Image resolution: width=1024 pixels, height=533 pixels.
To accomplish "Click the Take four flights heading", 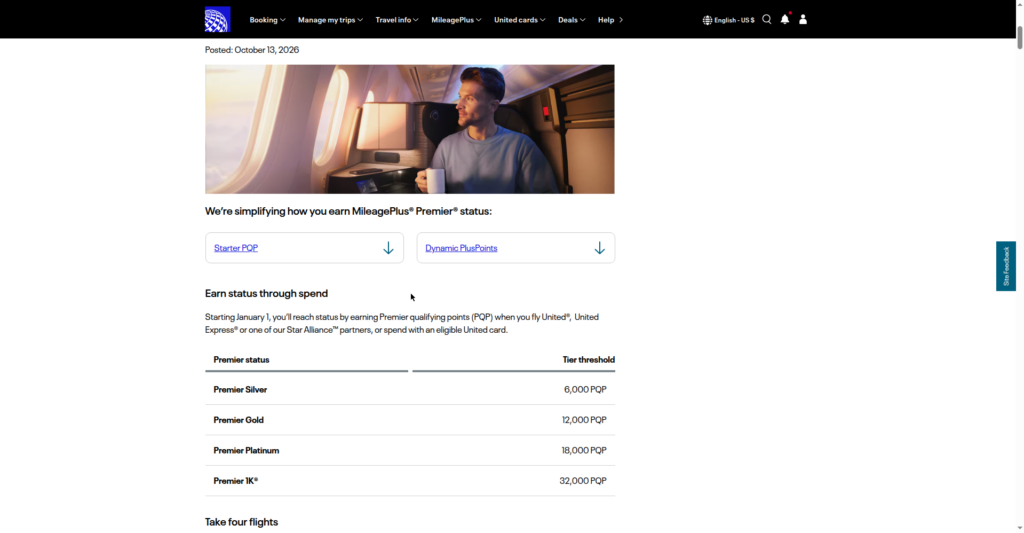I will 242,522.
